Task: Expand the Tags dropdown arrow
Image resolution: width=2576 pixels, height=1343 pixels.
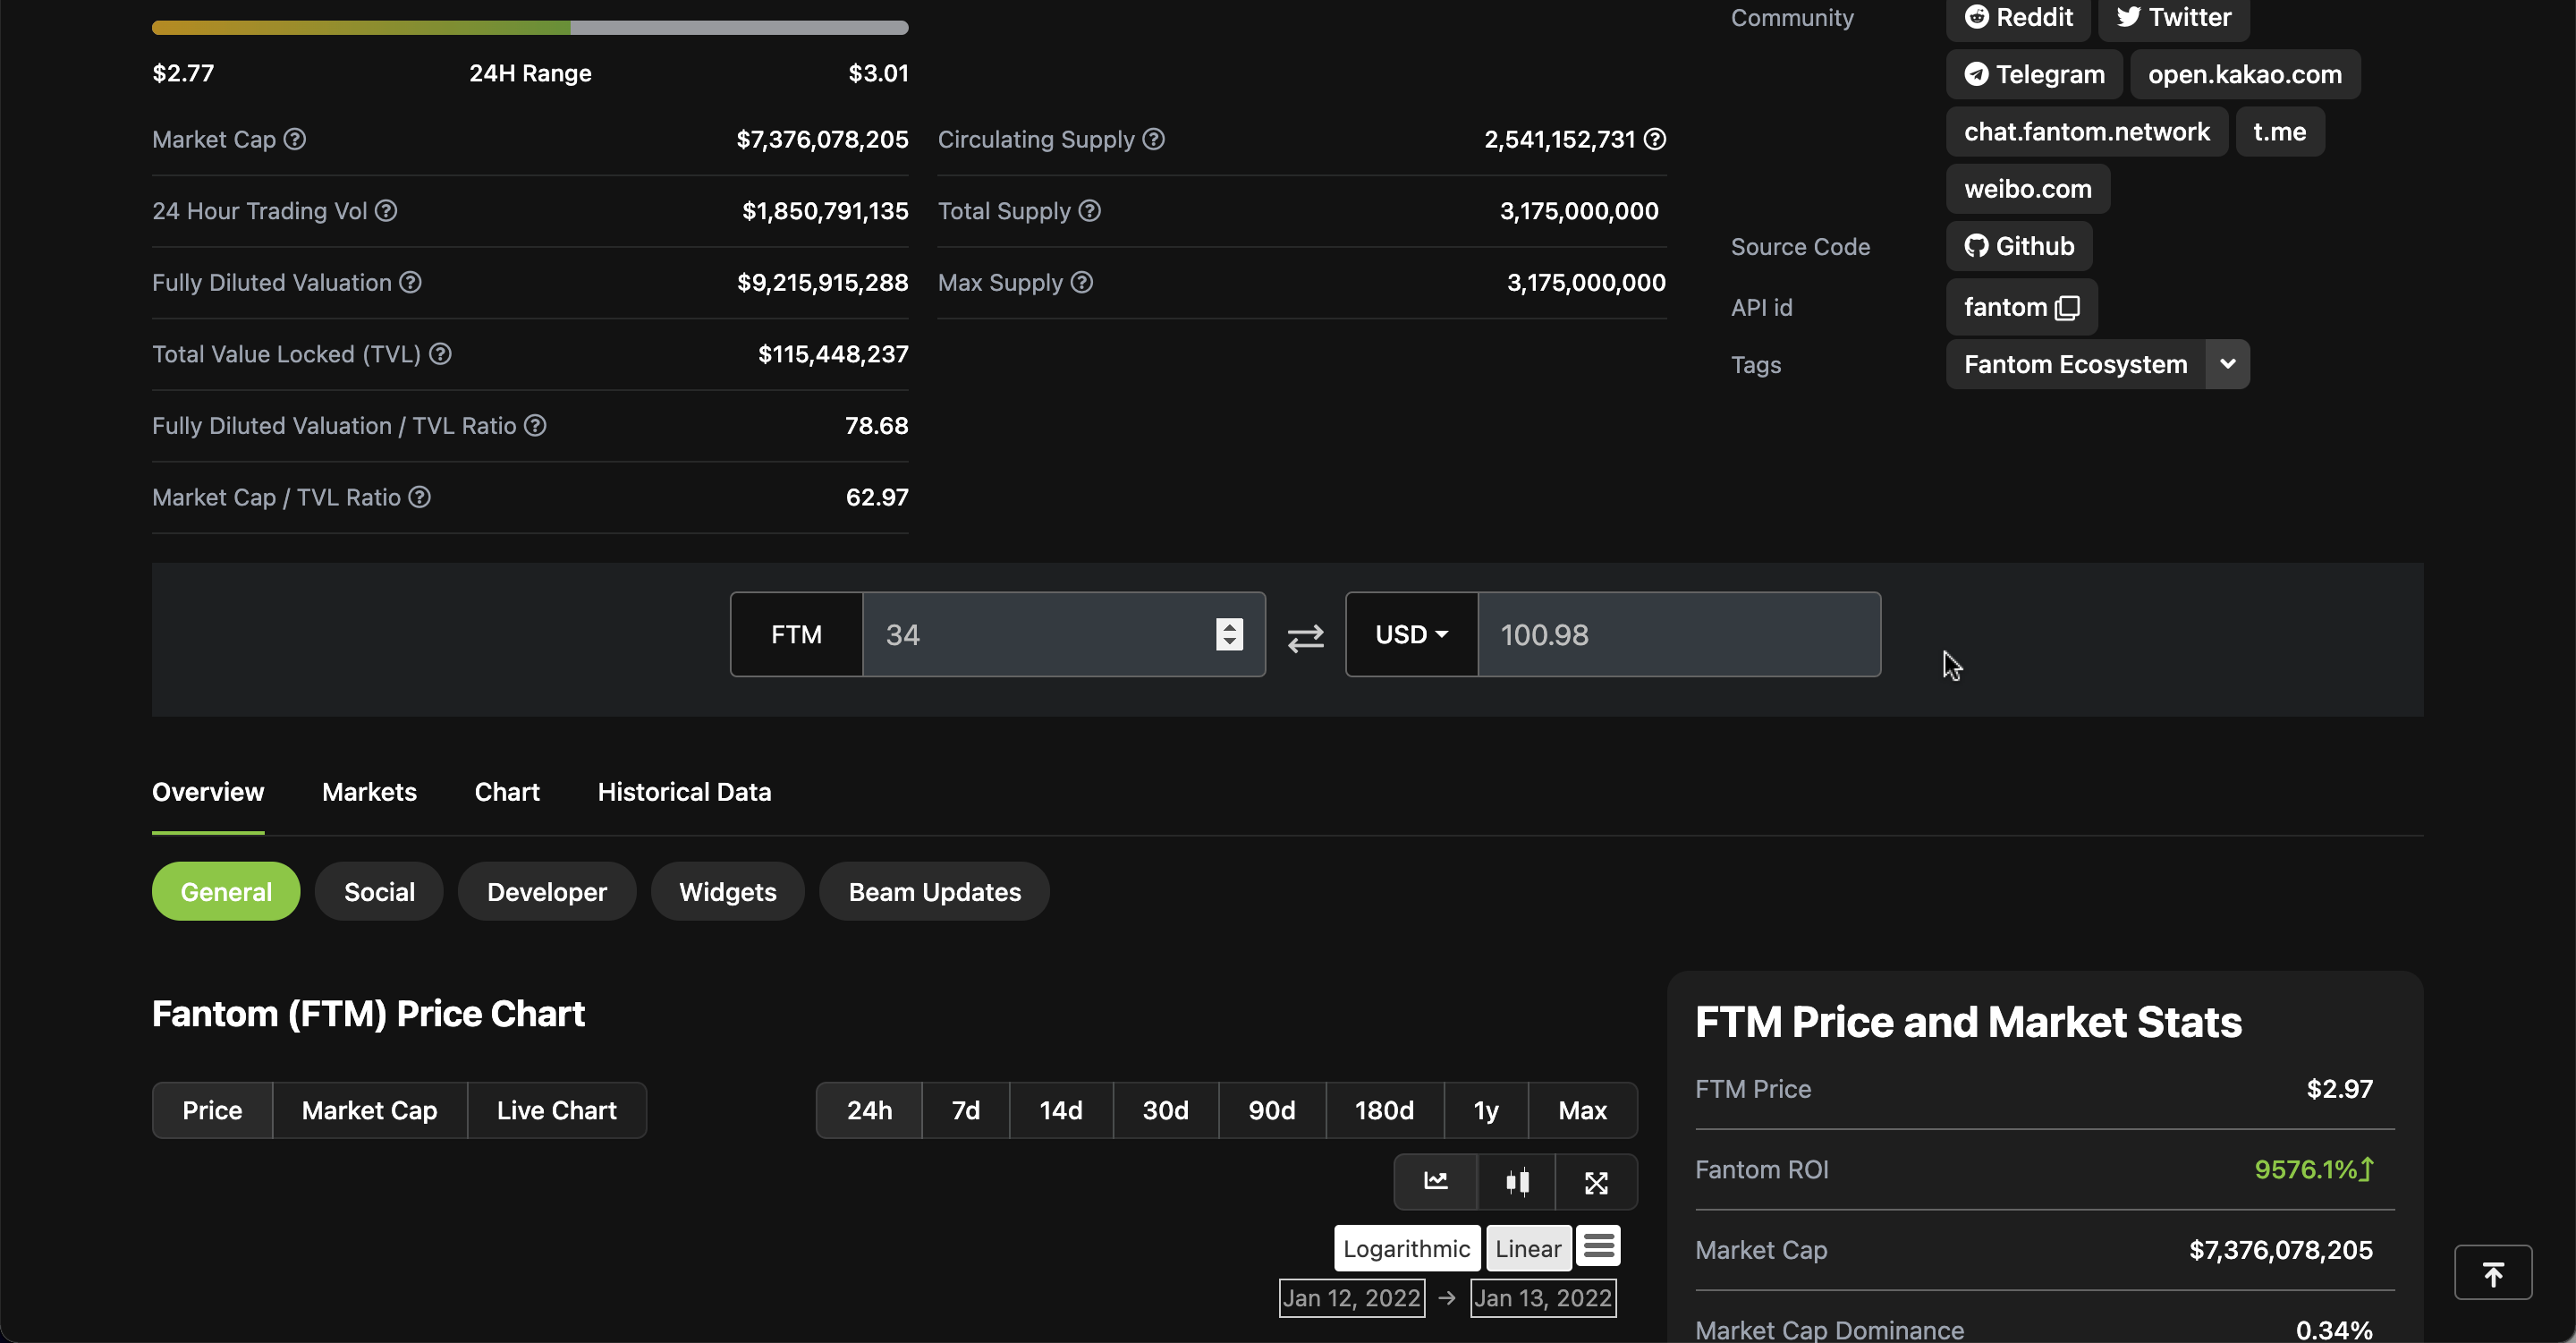Action: pos(2227,364)
